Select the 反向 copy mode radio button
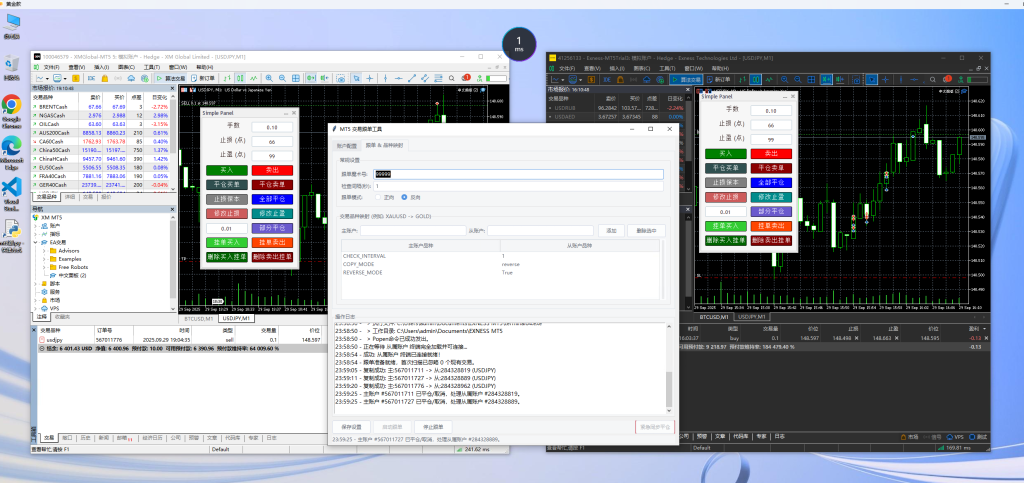This screenshot has width=1024, height=483. point(405,198)
